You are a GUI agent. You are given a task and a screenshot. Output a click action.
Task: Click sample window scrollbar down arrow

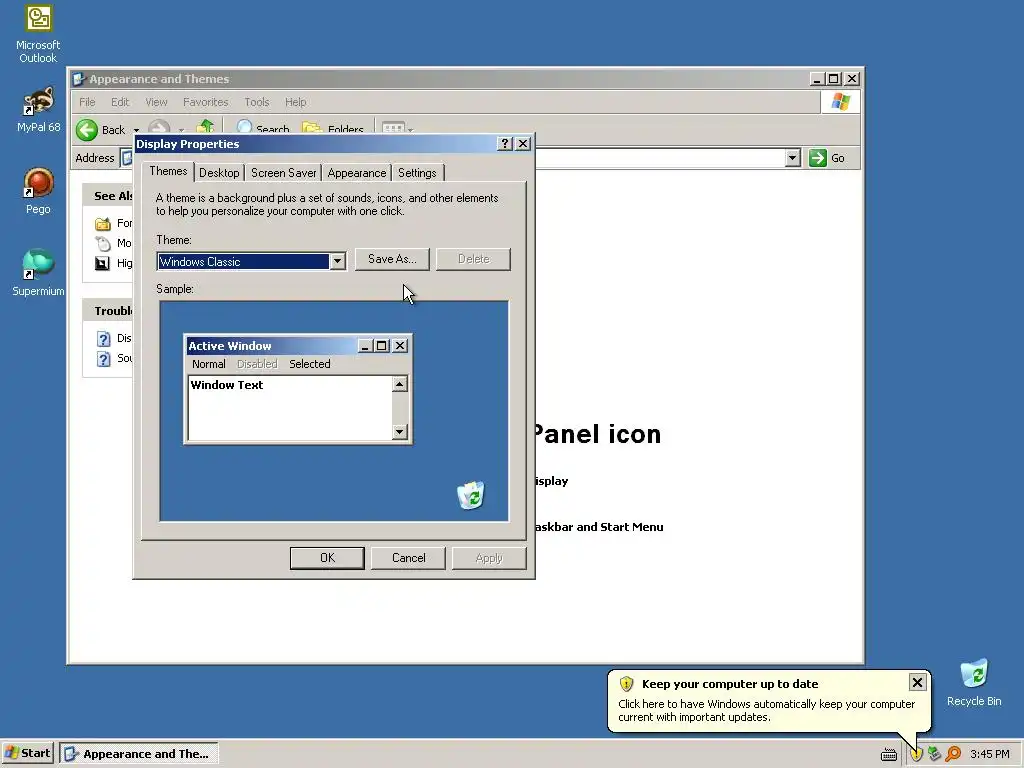tap(400, 432)
